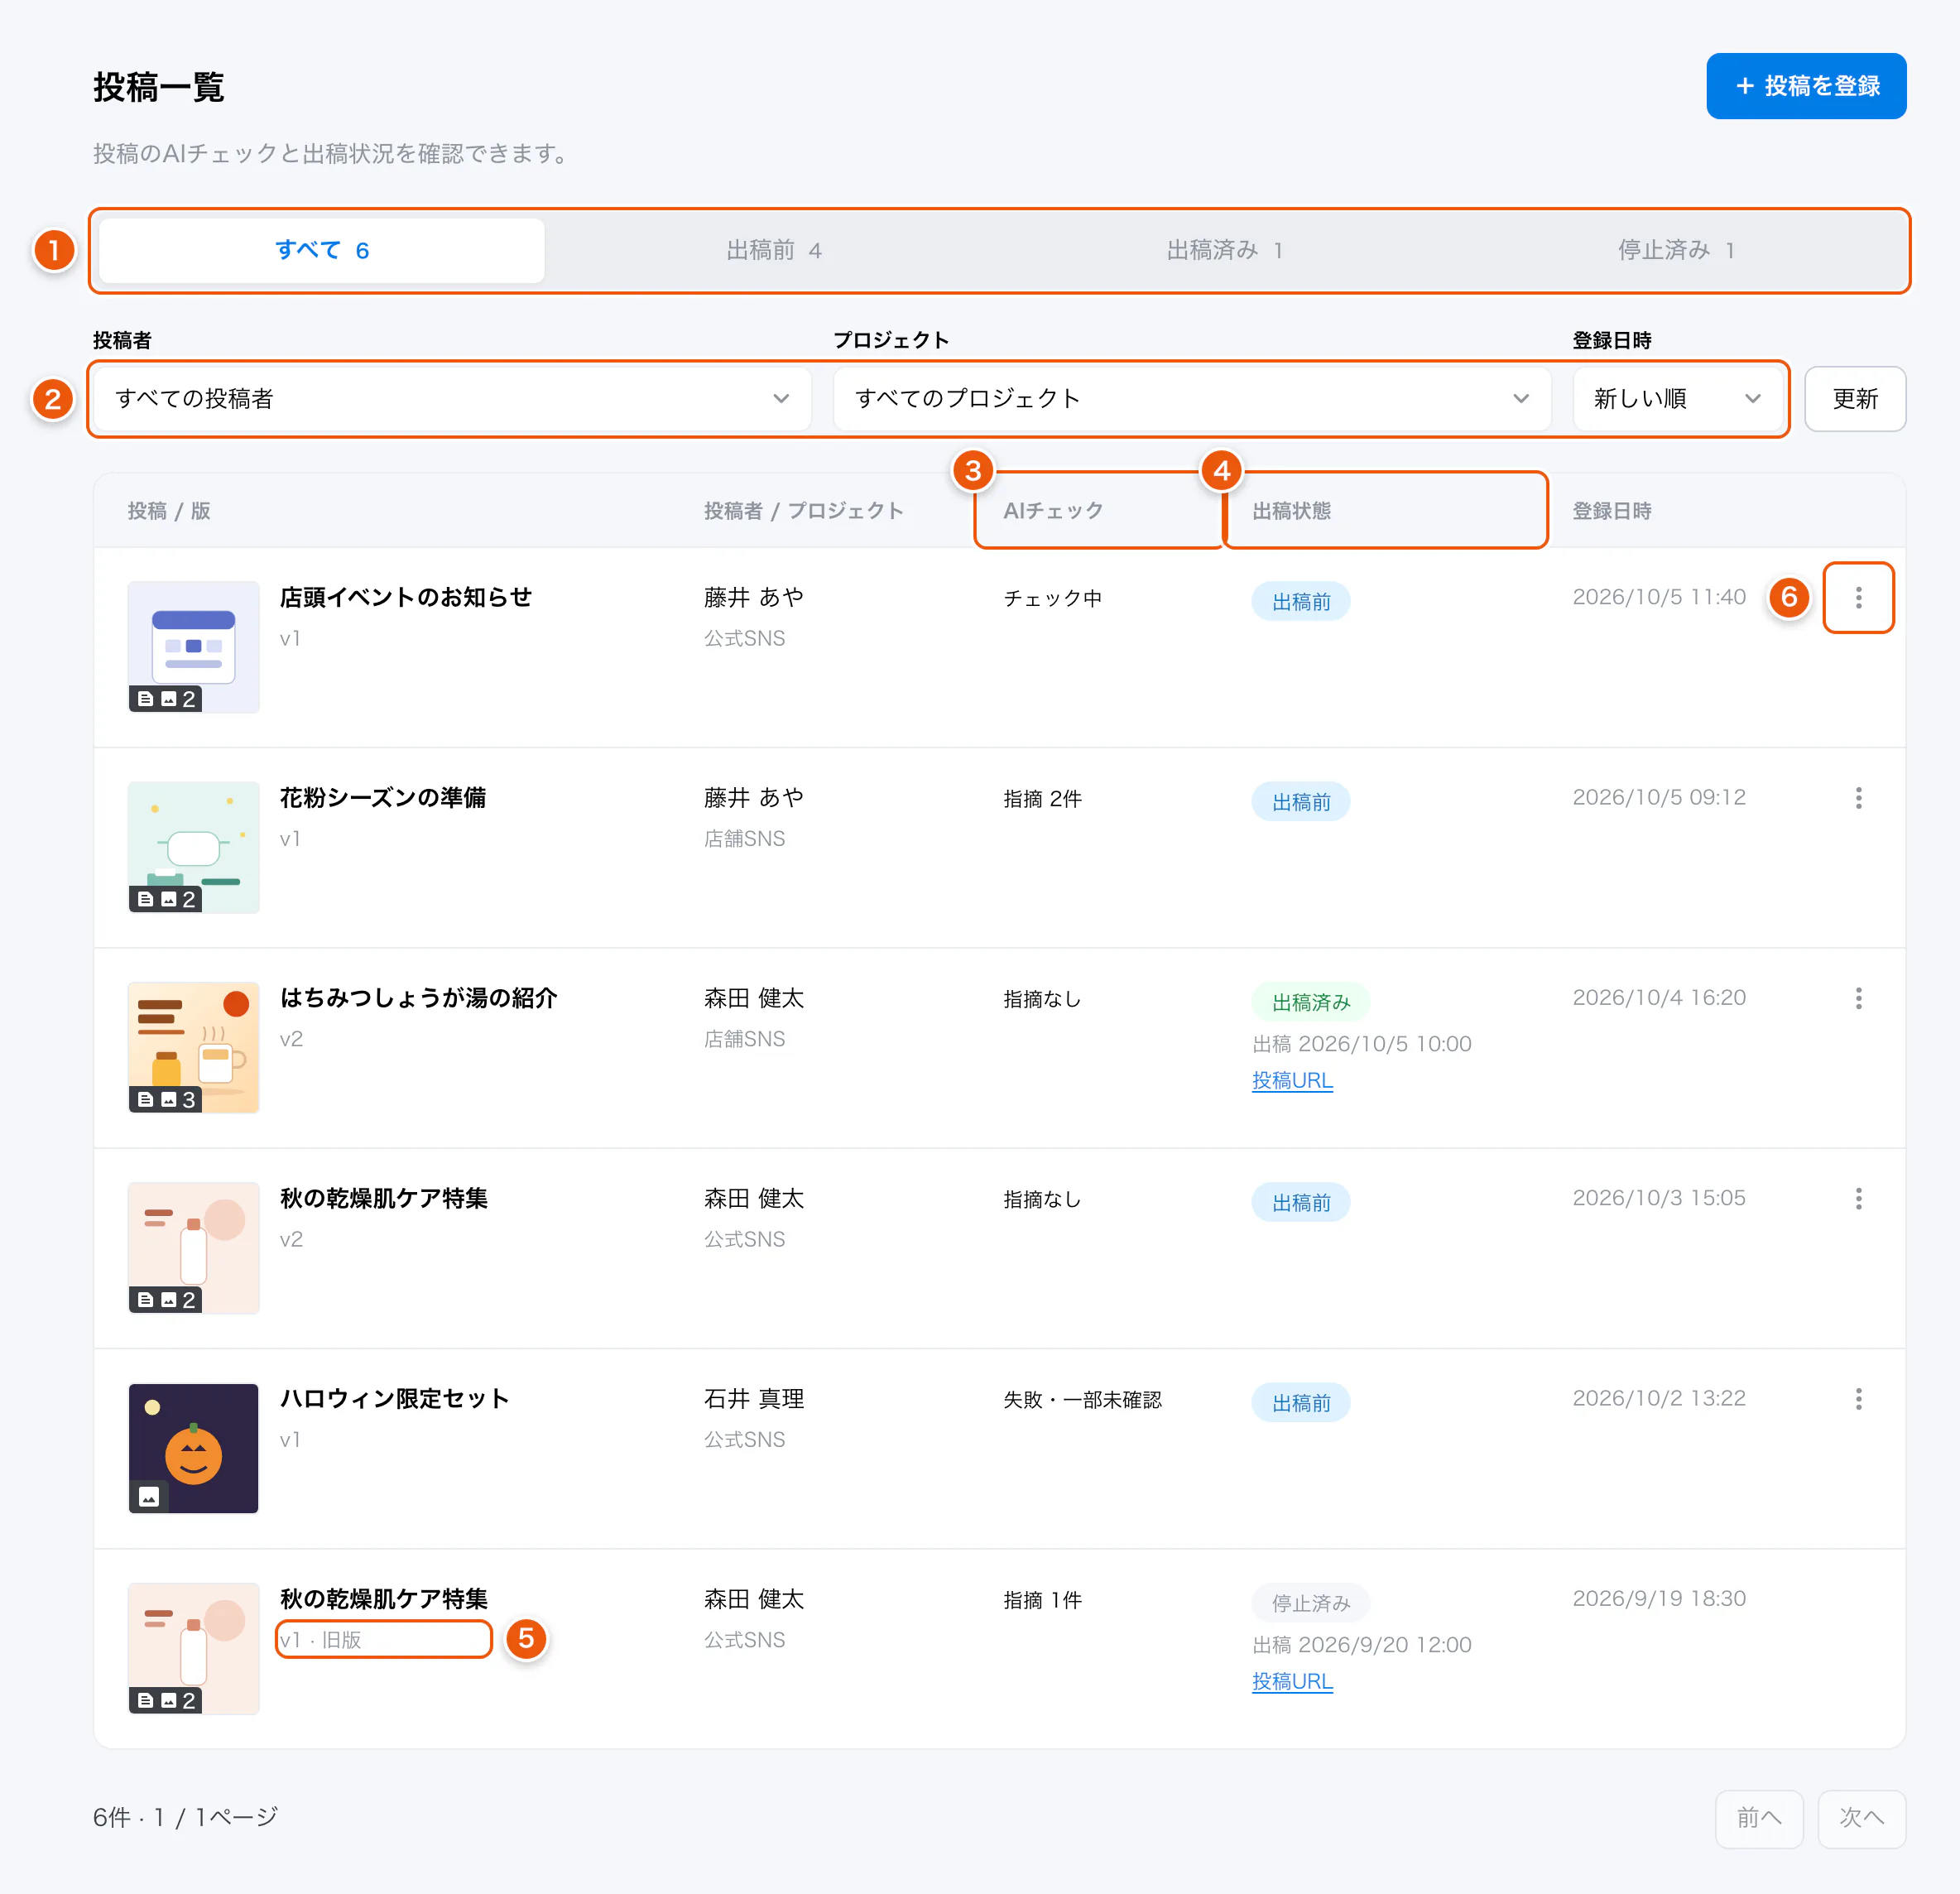The width and height of the screenshot is (1960, 1894).
Task: Open the thumbnail of the v1 · 旧版 post
Action: pos(194,1648)
